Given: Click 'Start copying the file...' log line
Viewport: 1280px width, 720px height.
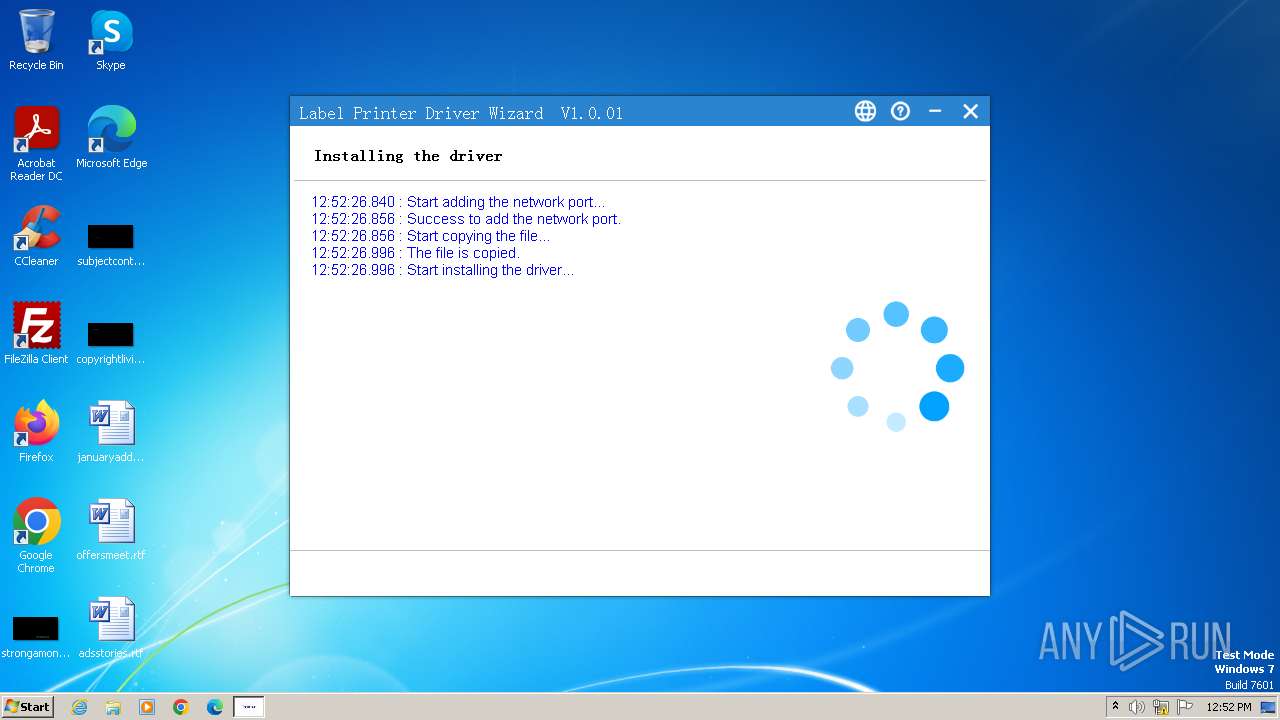Looking at the screenshot, I should pyautogui.click(x=430, y=236).
